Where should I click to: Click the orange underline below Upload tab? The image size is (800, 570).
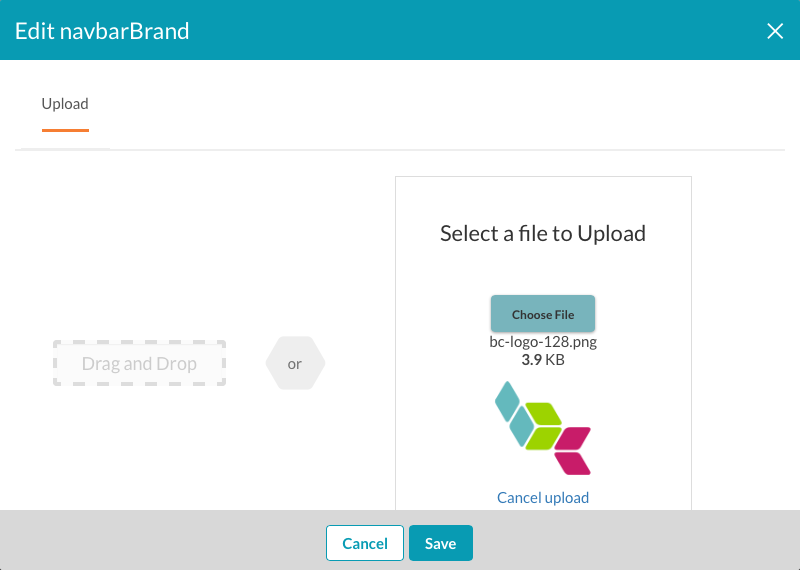click(x=65, y=131)
